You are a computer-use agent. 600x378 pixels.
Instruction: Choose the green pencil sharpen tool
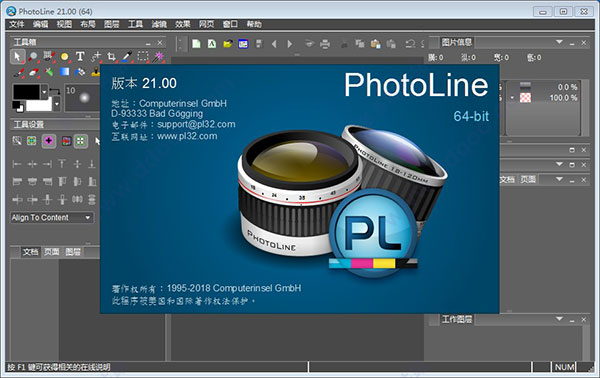coord(49,72)
